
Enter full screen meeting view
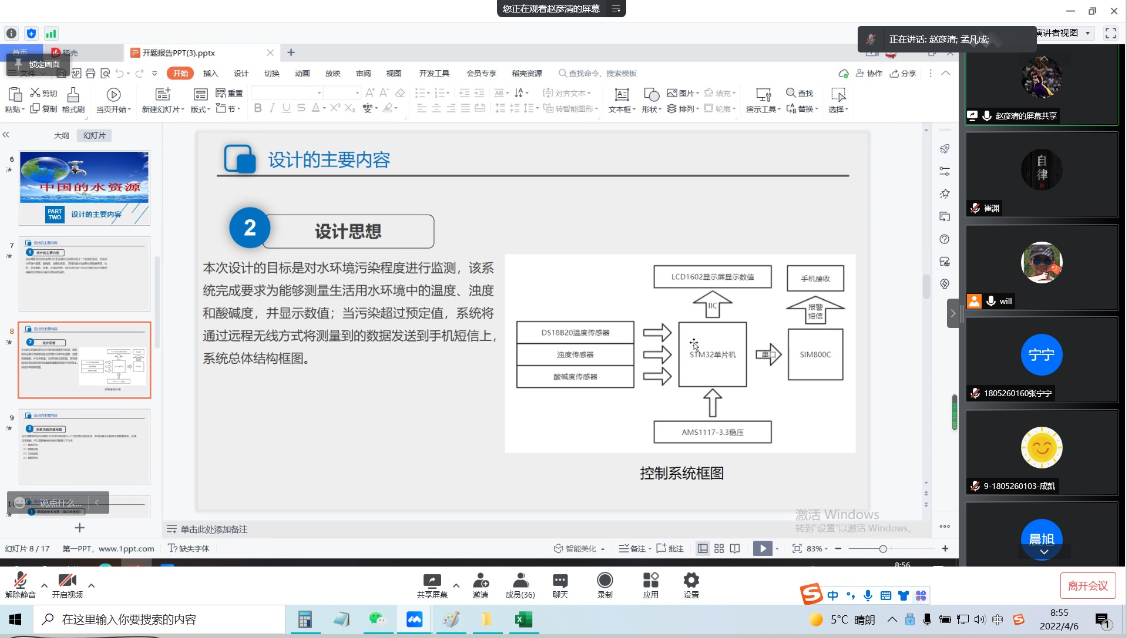coord(1110,33)
